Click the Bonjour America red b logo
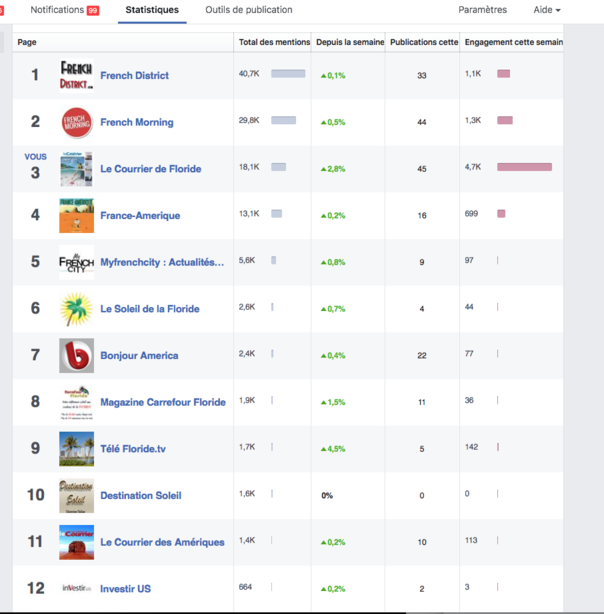This screenshot has width=604, height=614. (76, 355)
